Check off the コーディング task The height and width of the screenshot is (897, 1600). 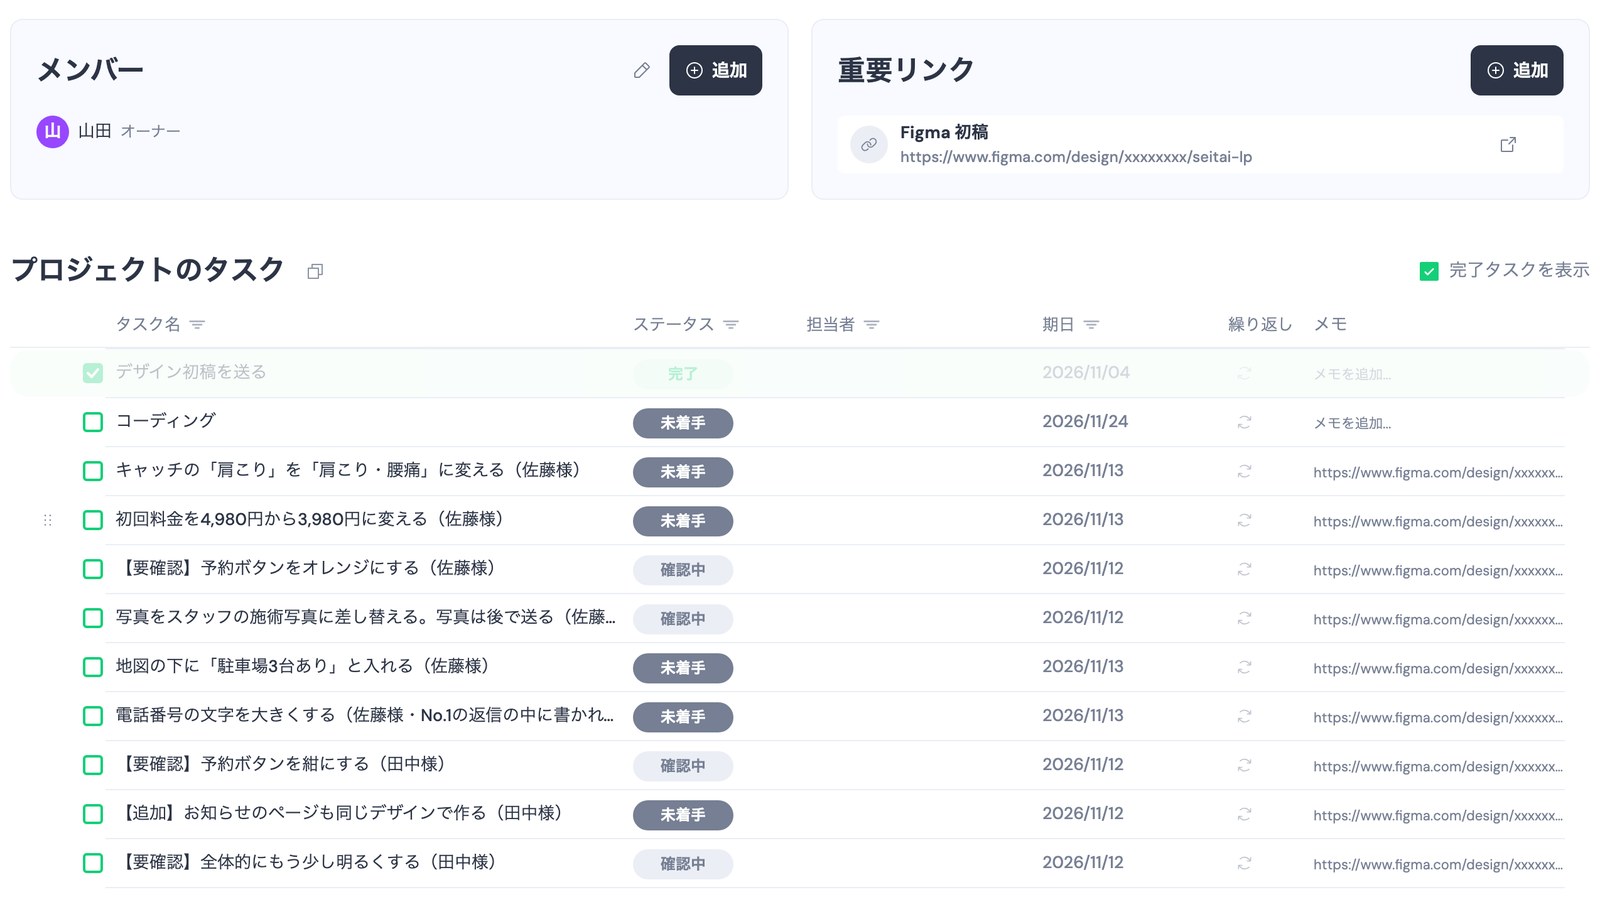pyautogui.click(x=93, y=422)
